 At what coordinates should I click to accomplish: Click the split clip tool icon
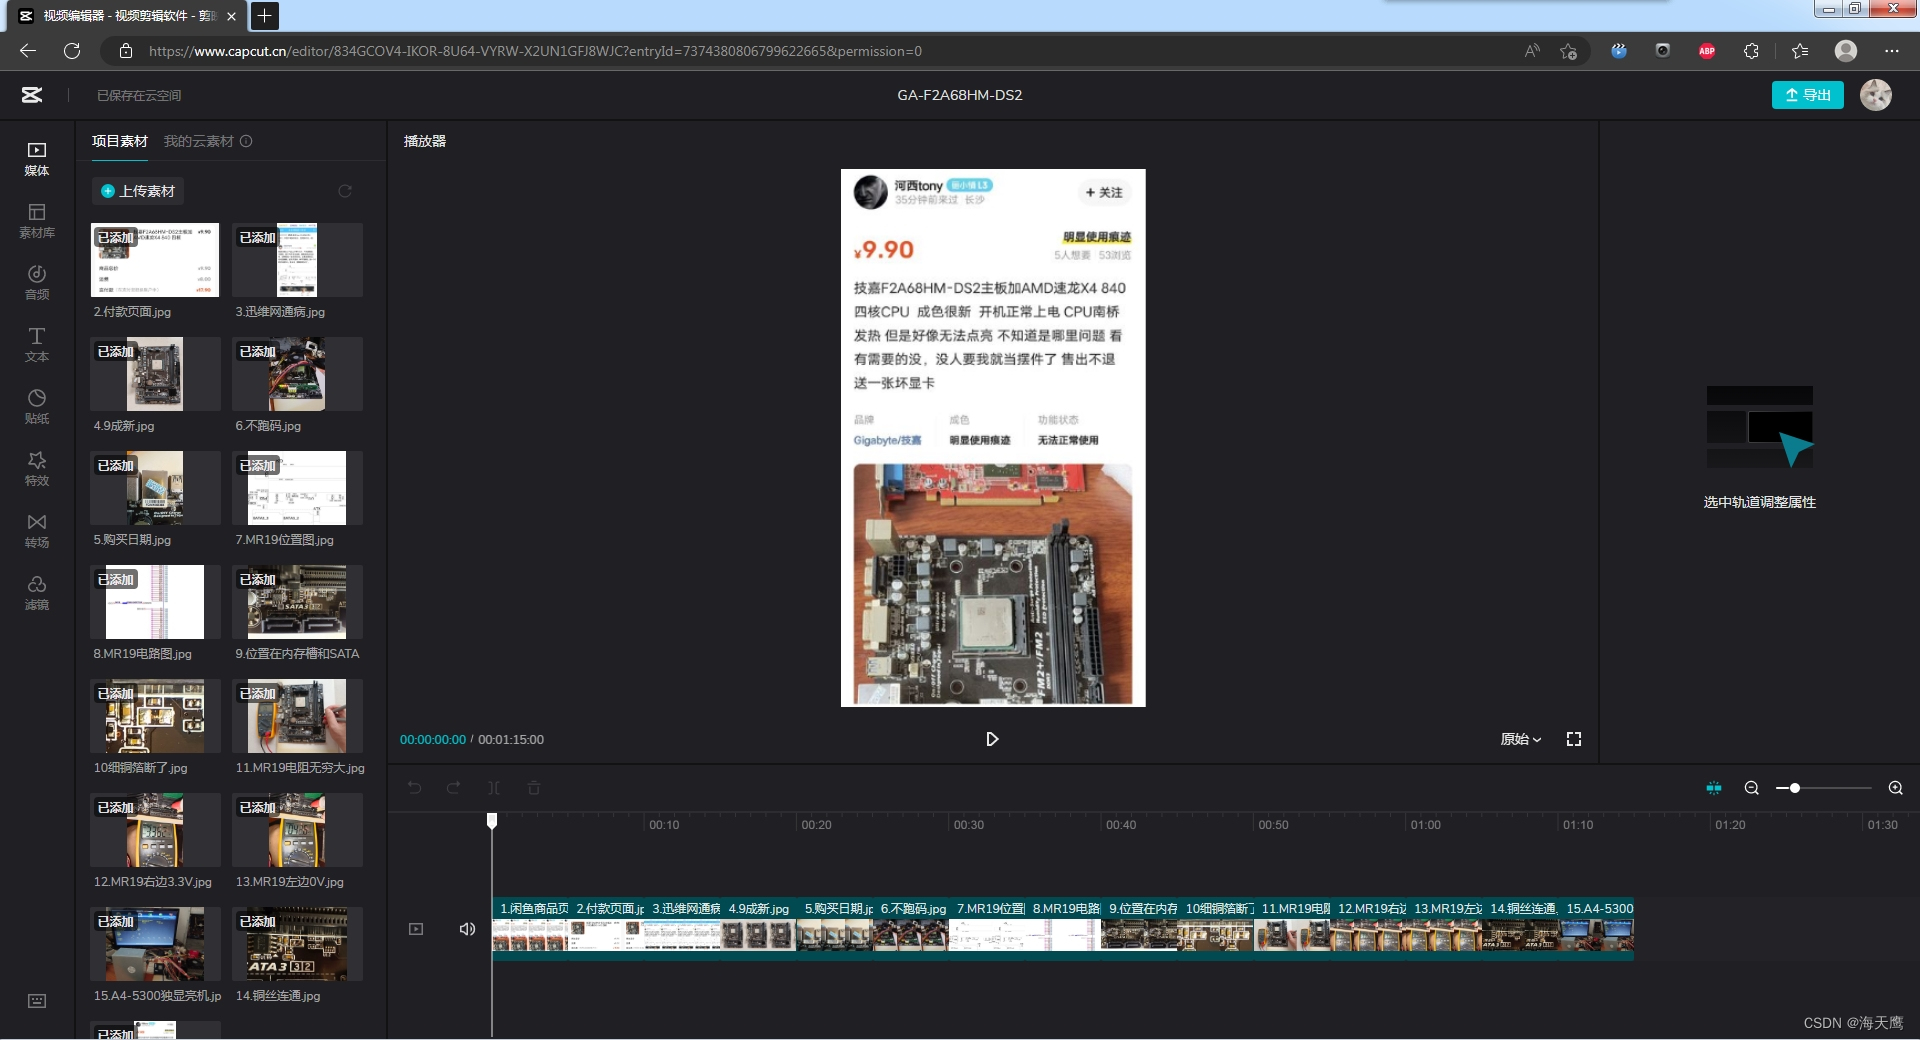pyautogui.click(x=494, y=788)
